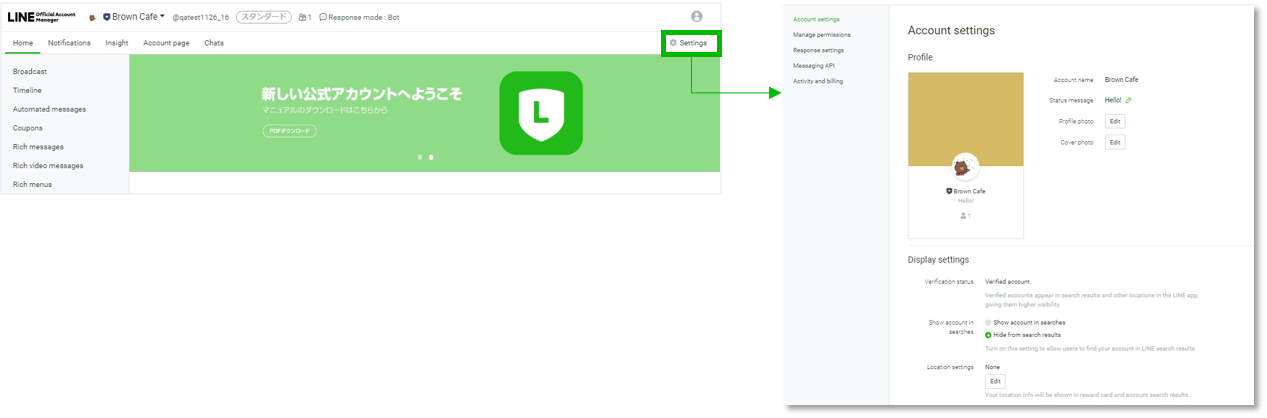The height and width of the screenshot is (418, 1267).
Task: Click the PDF download button on banner
Action: coord(288,131)
